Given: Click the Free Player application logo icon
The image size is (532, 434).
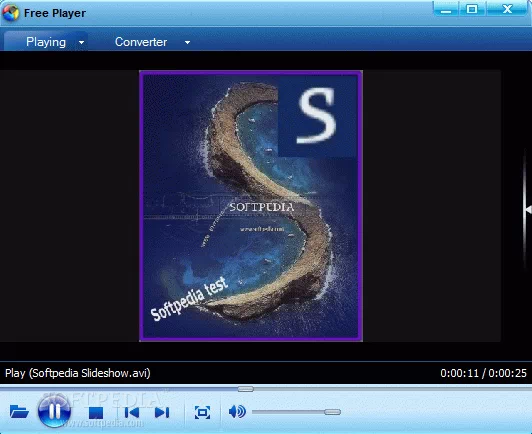Looking at the screenshot, I should coord(11,13).
